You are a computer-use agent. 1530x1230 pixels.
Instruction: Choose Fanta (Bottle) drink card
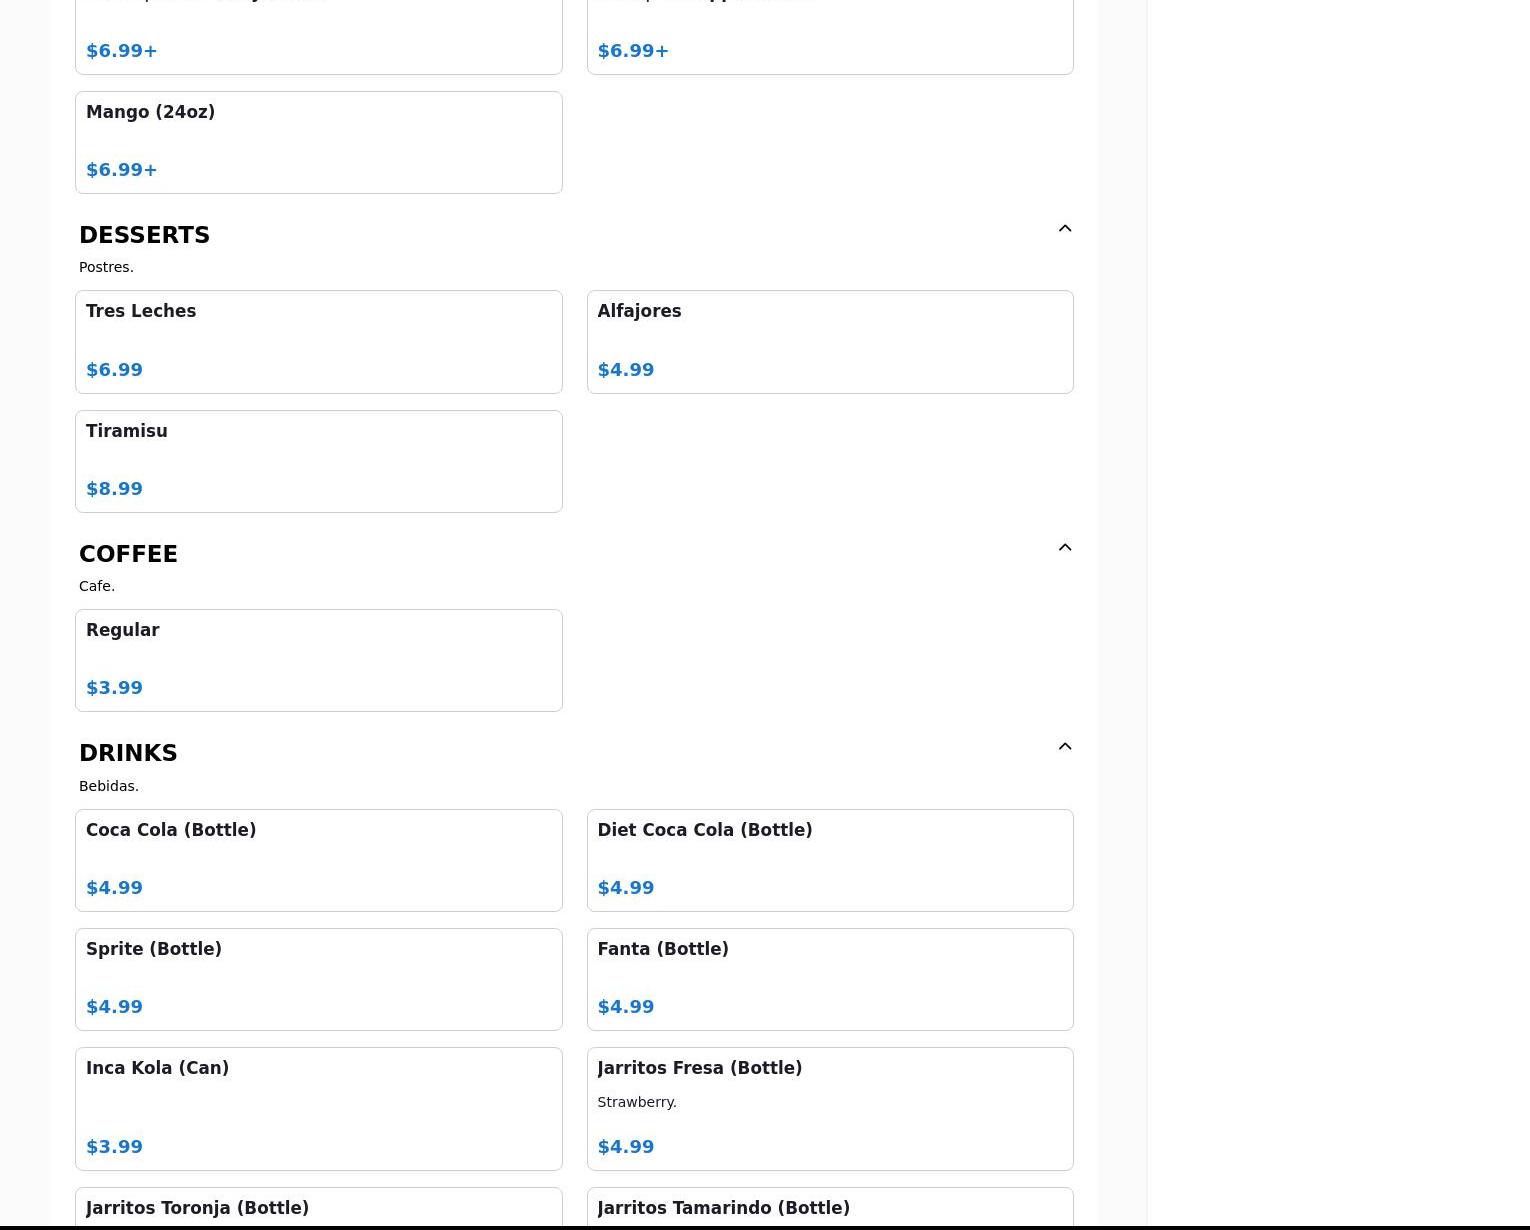click(x=830, y=979)
